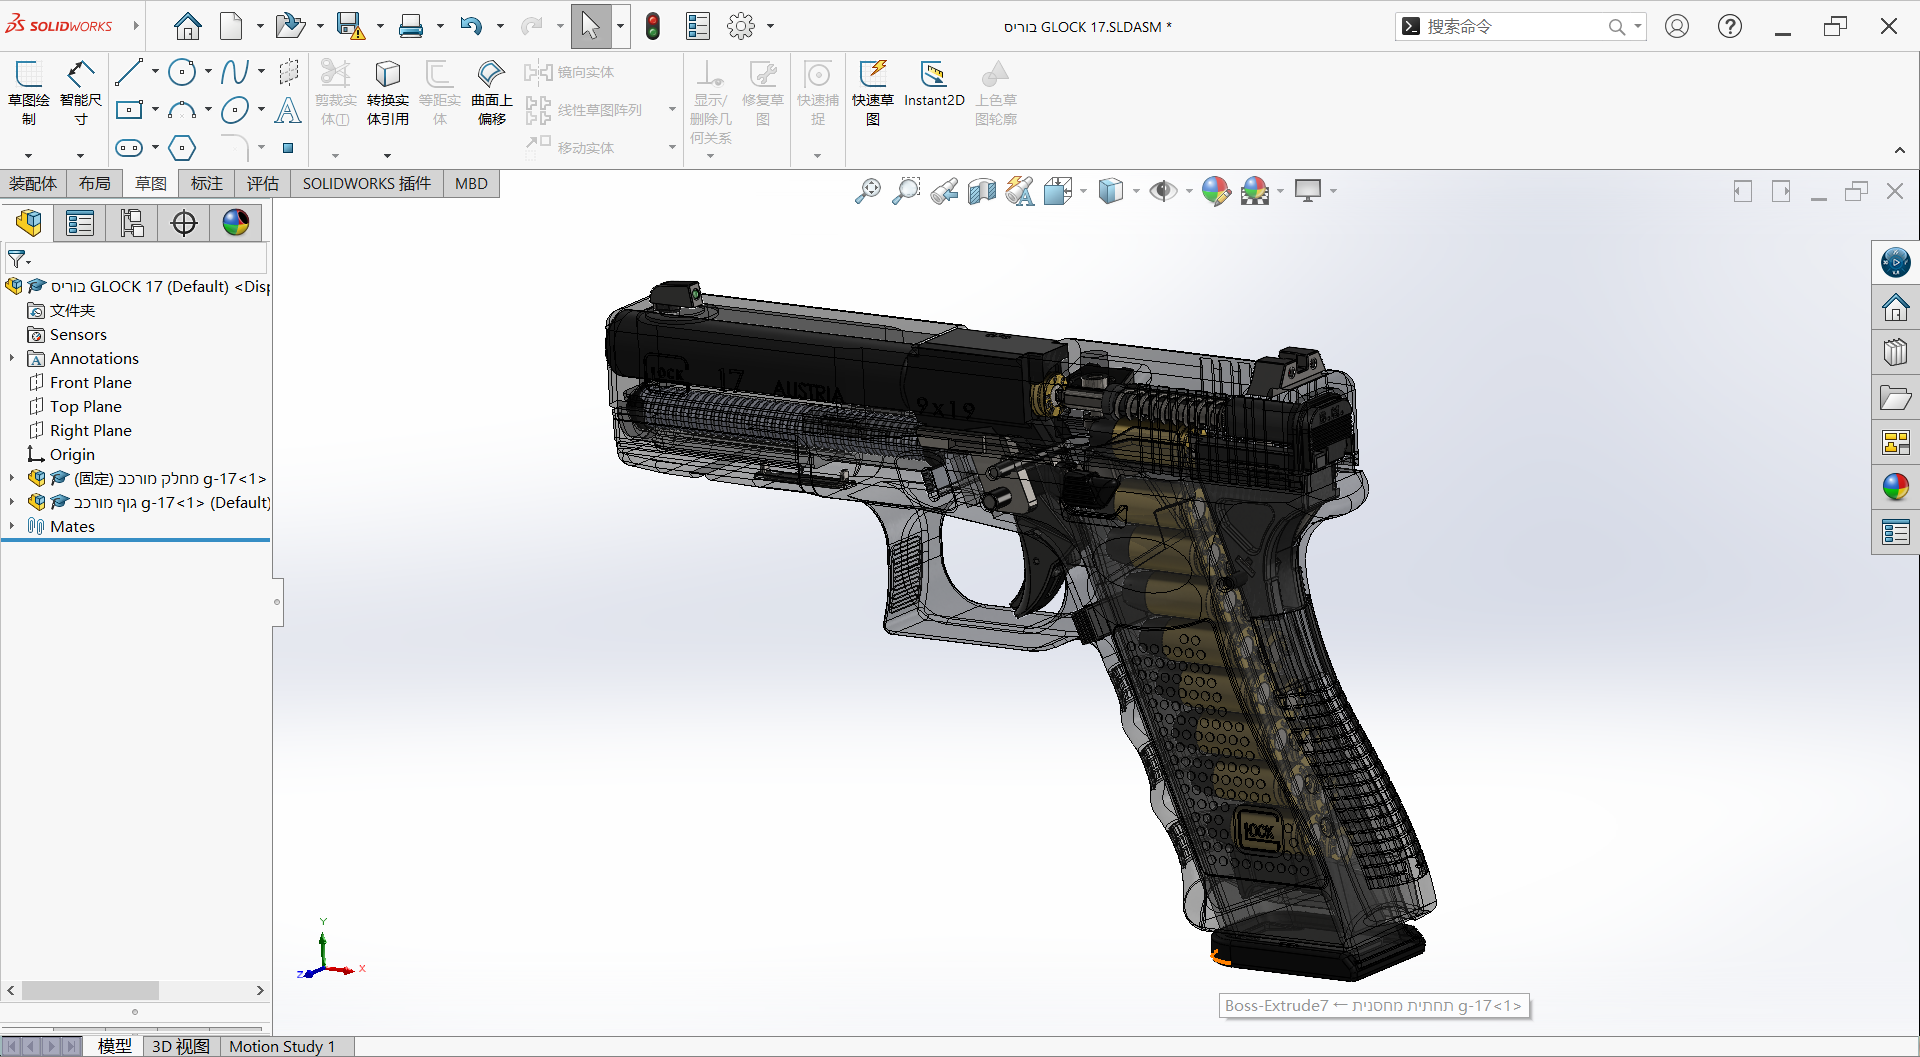1920x1057 pixels.
Task: Open the 3D 视图 bottom tab
Action: coord(181,1046)
